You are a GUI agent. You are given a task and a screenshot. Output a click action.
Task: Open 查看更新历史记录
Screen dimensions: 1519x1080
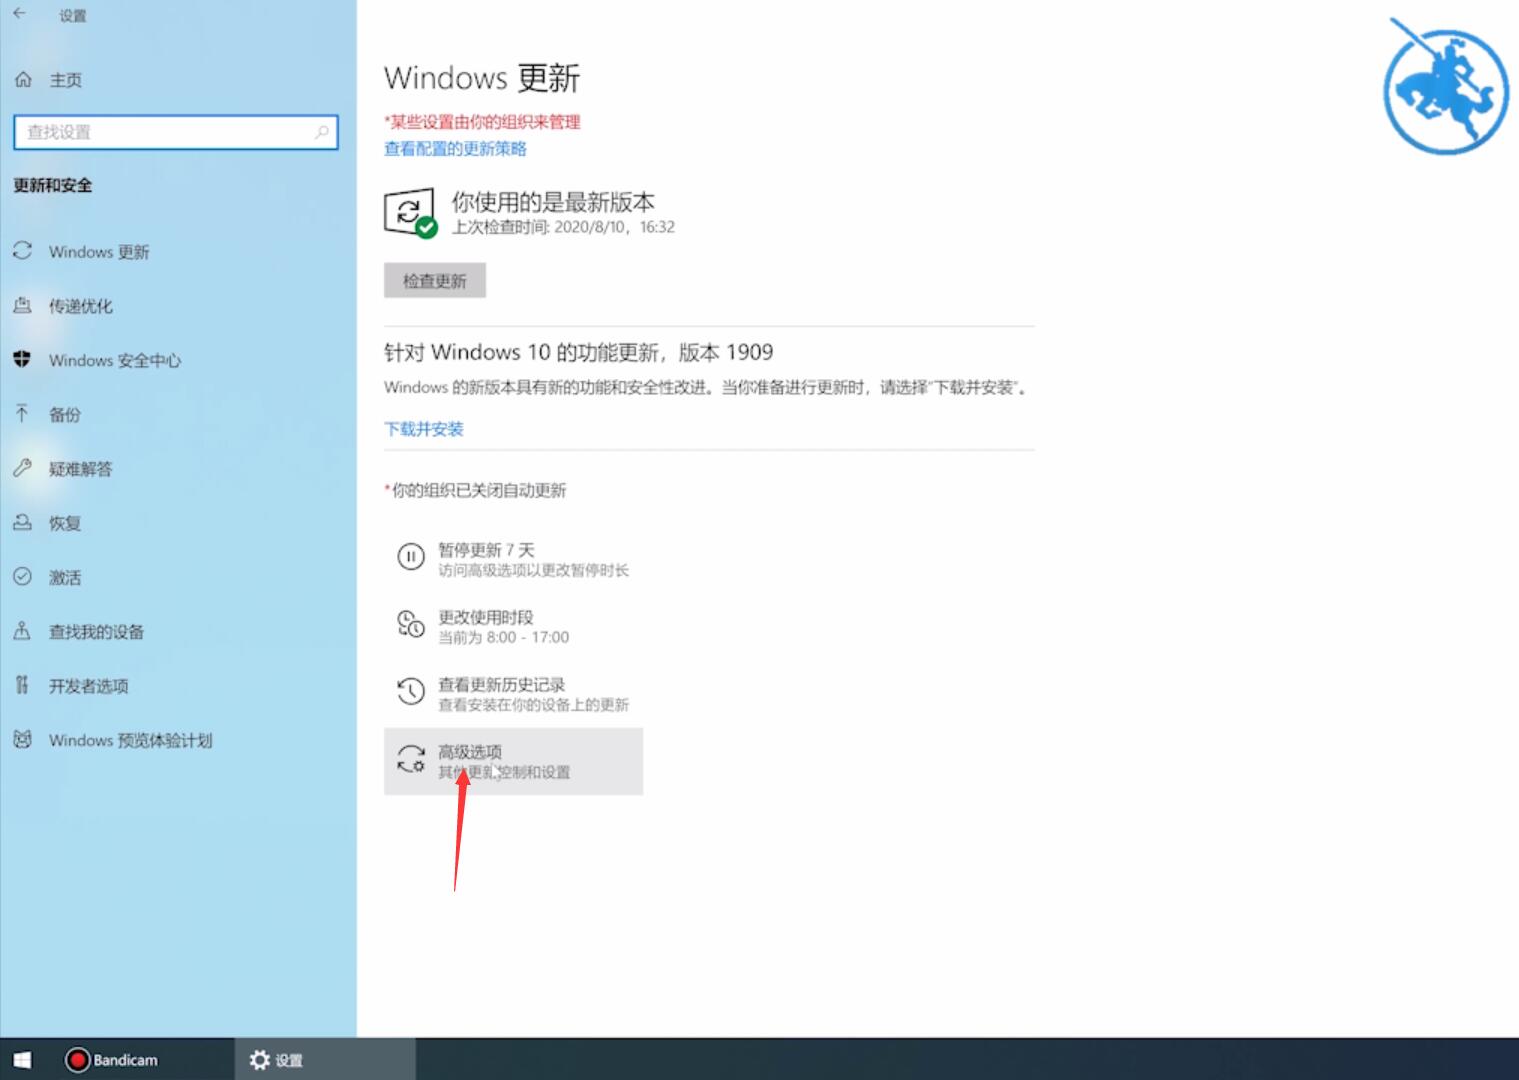pyautogui.click(x=513, y=693)
